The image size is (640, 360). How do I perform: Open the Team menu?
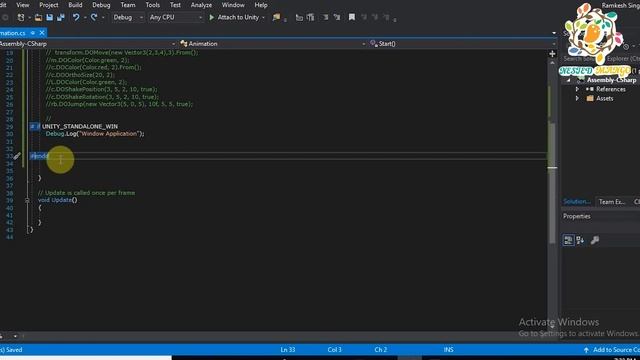128,5
